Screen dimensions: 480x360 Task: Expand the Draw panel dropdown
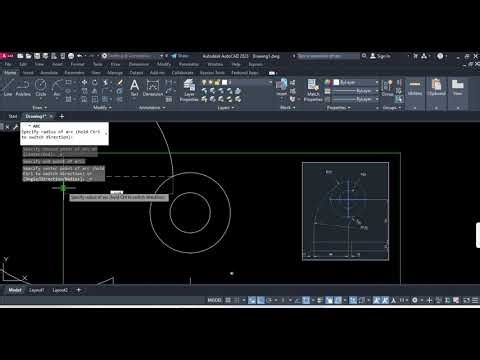tap(39, 108)
